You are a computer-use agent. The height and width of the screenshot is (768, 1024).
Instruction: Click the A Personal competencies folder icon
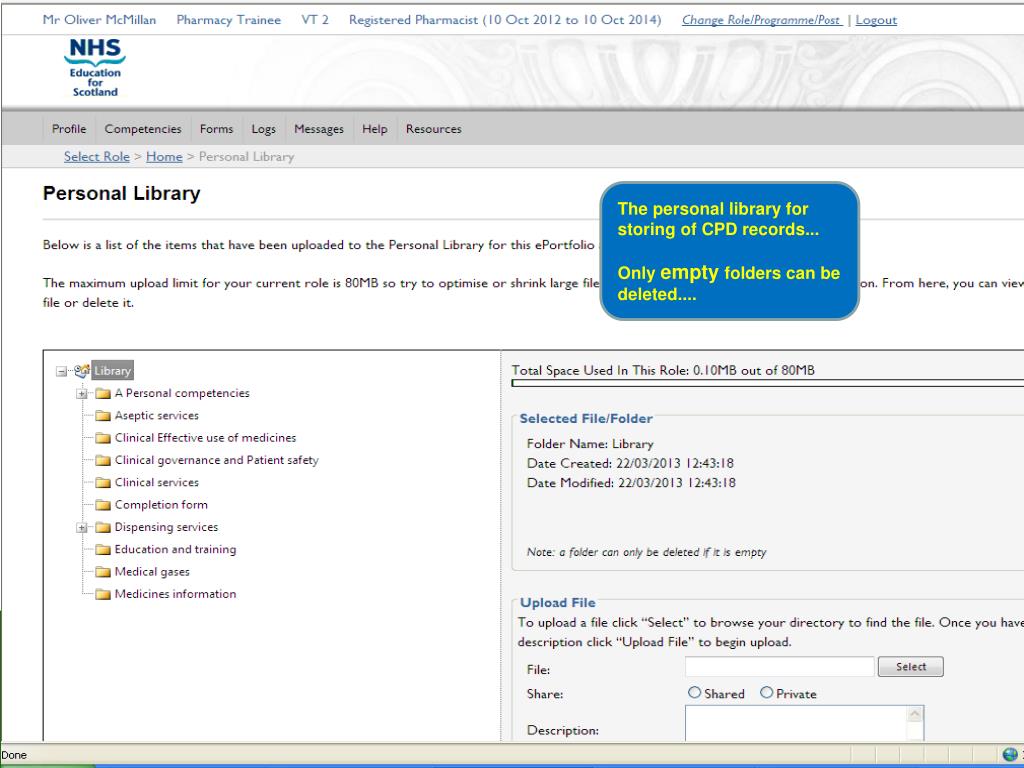[x=103, y=393]
